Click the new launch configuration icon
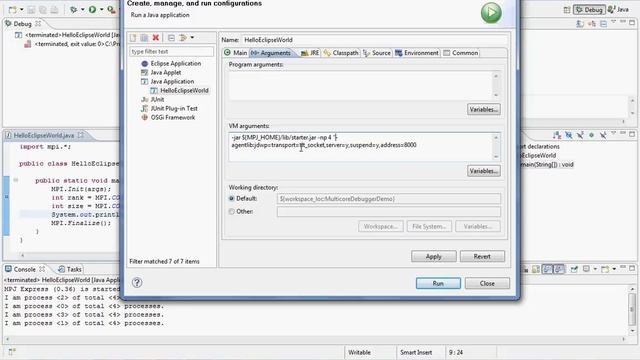The height and width of the screenshot is (360, 640). (133, 38)
